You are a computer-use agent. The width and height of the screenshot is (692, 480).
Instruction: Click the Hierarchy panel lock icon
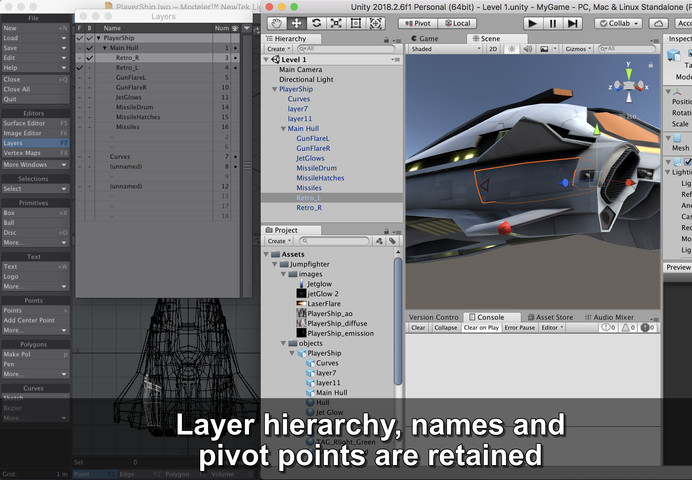click(x=387, y=40)
